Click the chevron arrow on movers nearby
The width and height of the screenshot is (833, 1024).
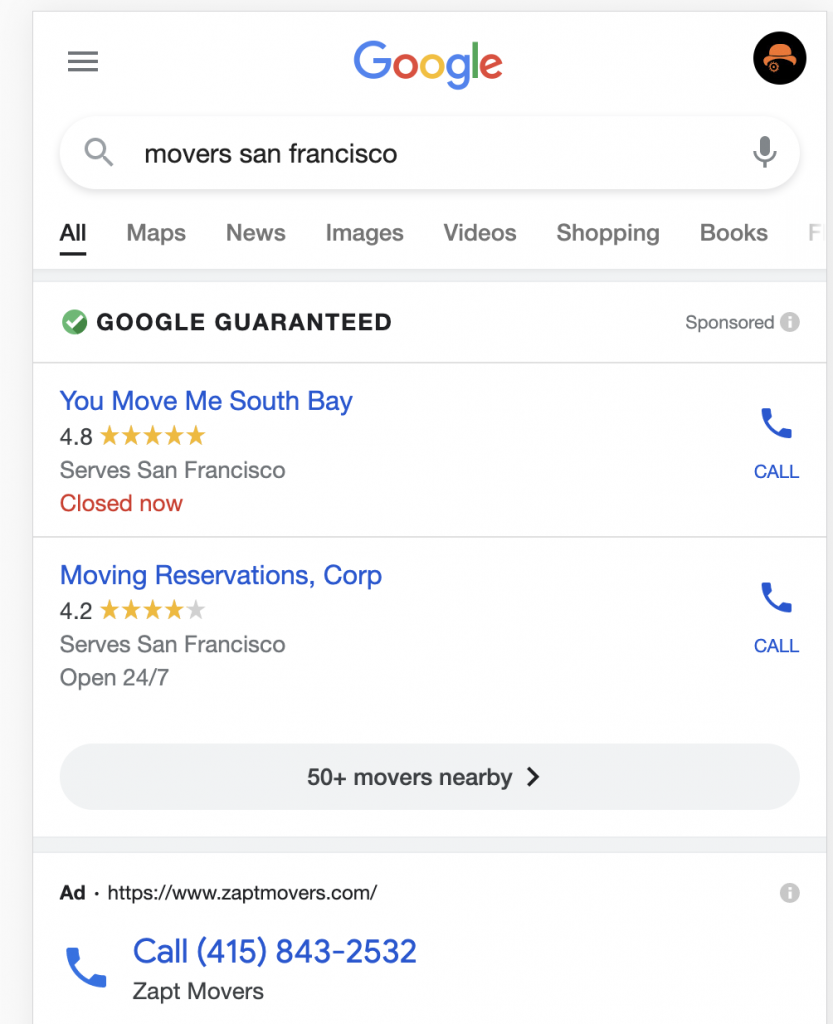[533, 776]
